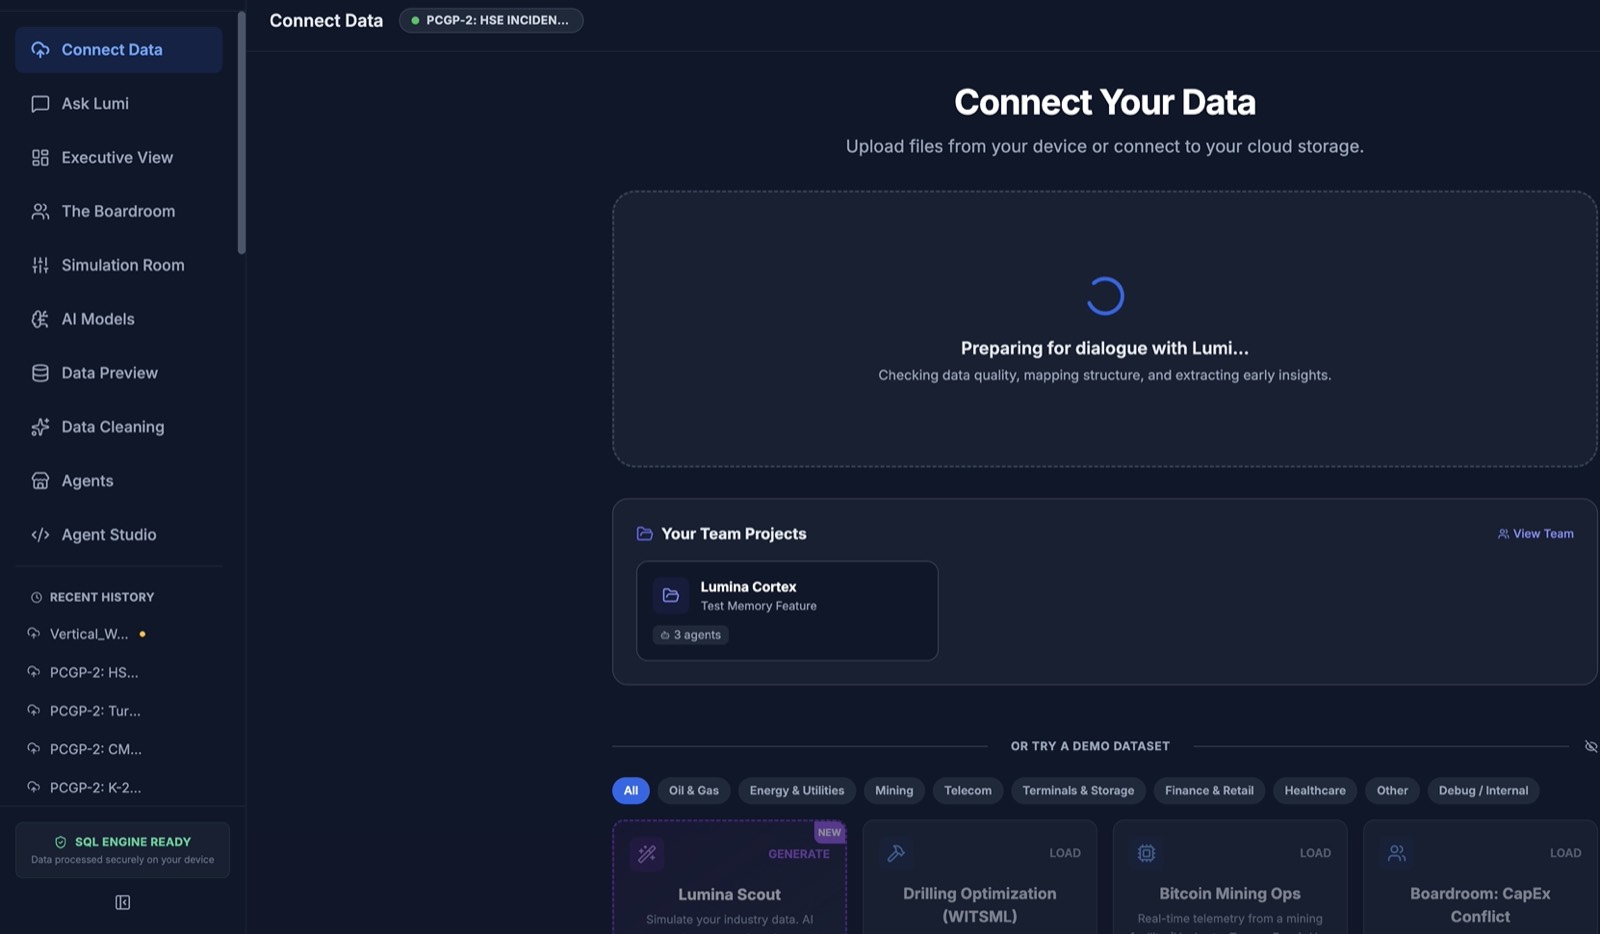Screen dimensions: 1600x934
Task: Click the Connect Data cloud icon in sidebar
Action: 40,50
